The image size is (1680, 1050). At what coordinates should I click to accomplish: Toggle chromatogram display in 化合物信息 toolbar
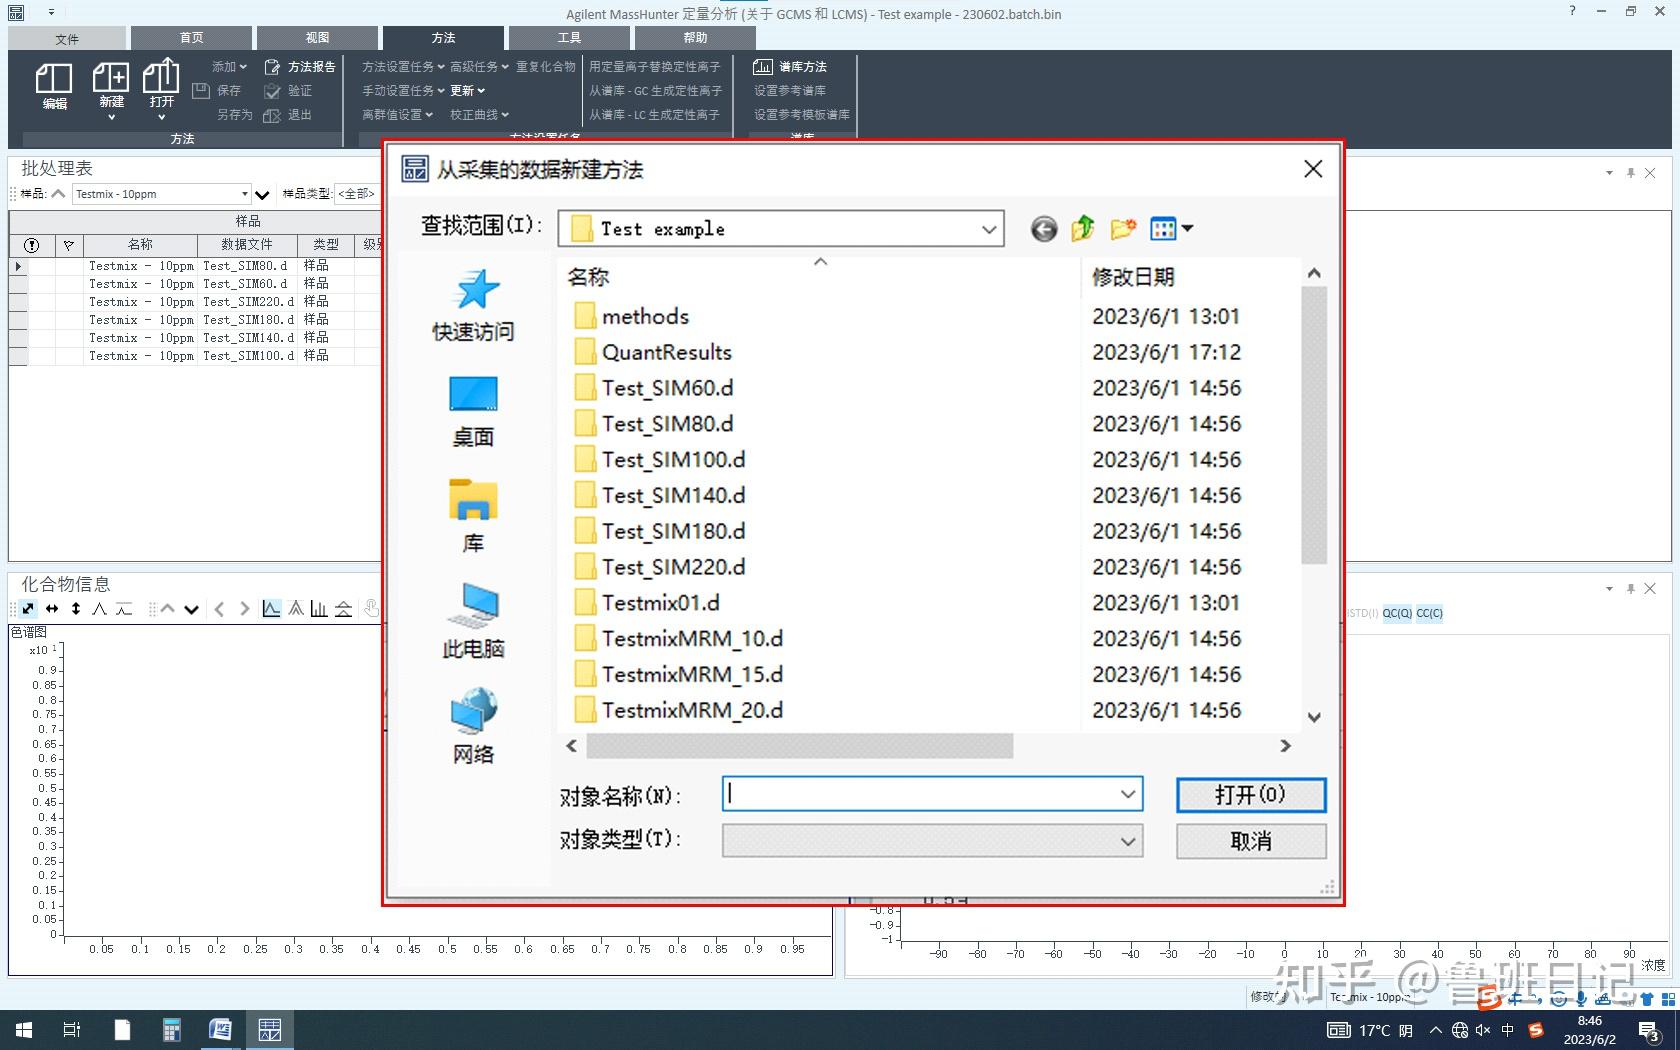(271, 609)
